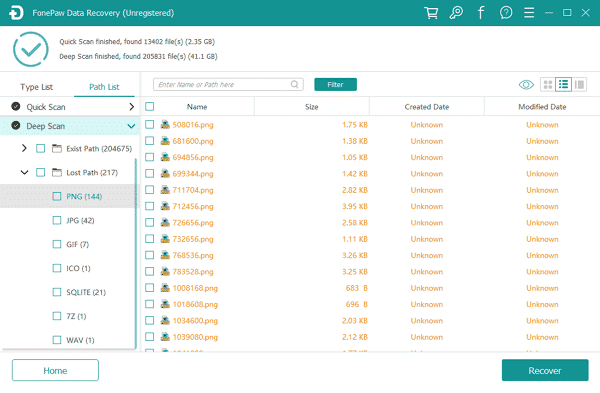
Task: Check the Exist Path (204675) checkbox
Action: tap(40, 148)
